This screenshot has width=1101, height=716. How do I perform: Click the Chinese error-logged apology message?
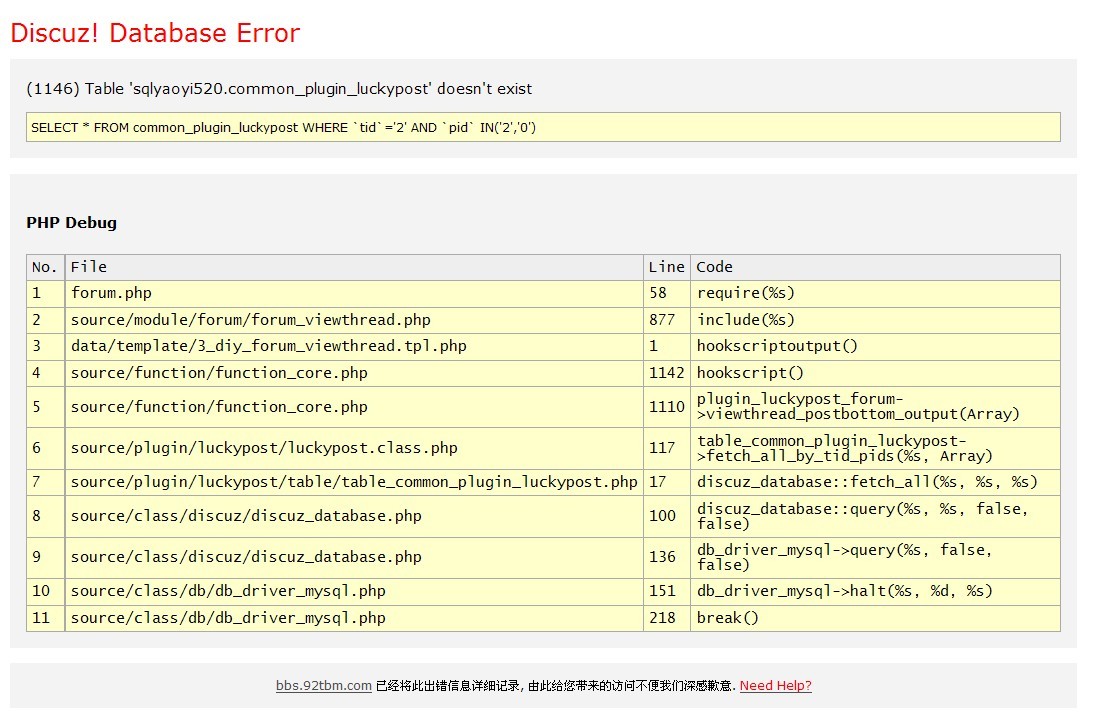point(555,686)
